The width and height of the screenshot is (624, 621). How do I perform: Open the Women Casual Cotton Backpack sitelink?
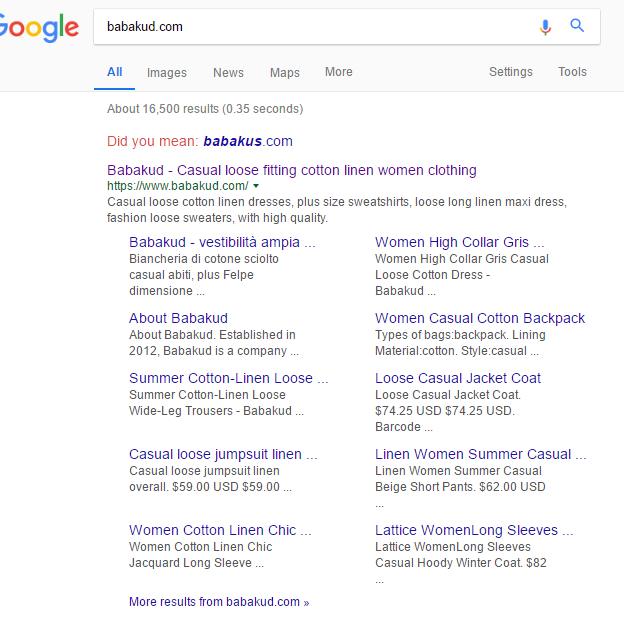pyautogui.click(x=480, y=318)
